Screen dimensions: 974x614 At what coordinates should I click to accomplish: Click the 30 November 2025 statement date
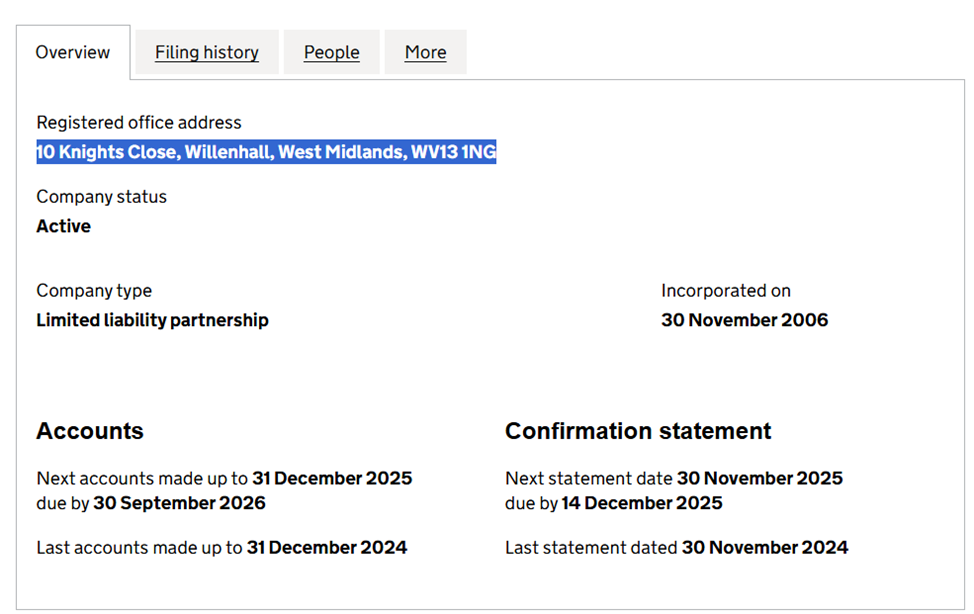tap(759, 478)
